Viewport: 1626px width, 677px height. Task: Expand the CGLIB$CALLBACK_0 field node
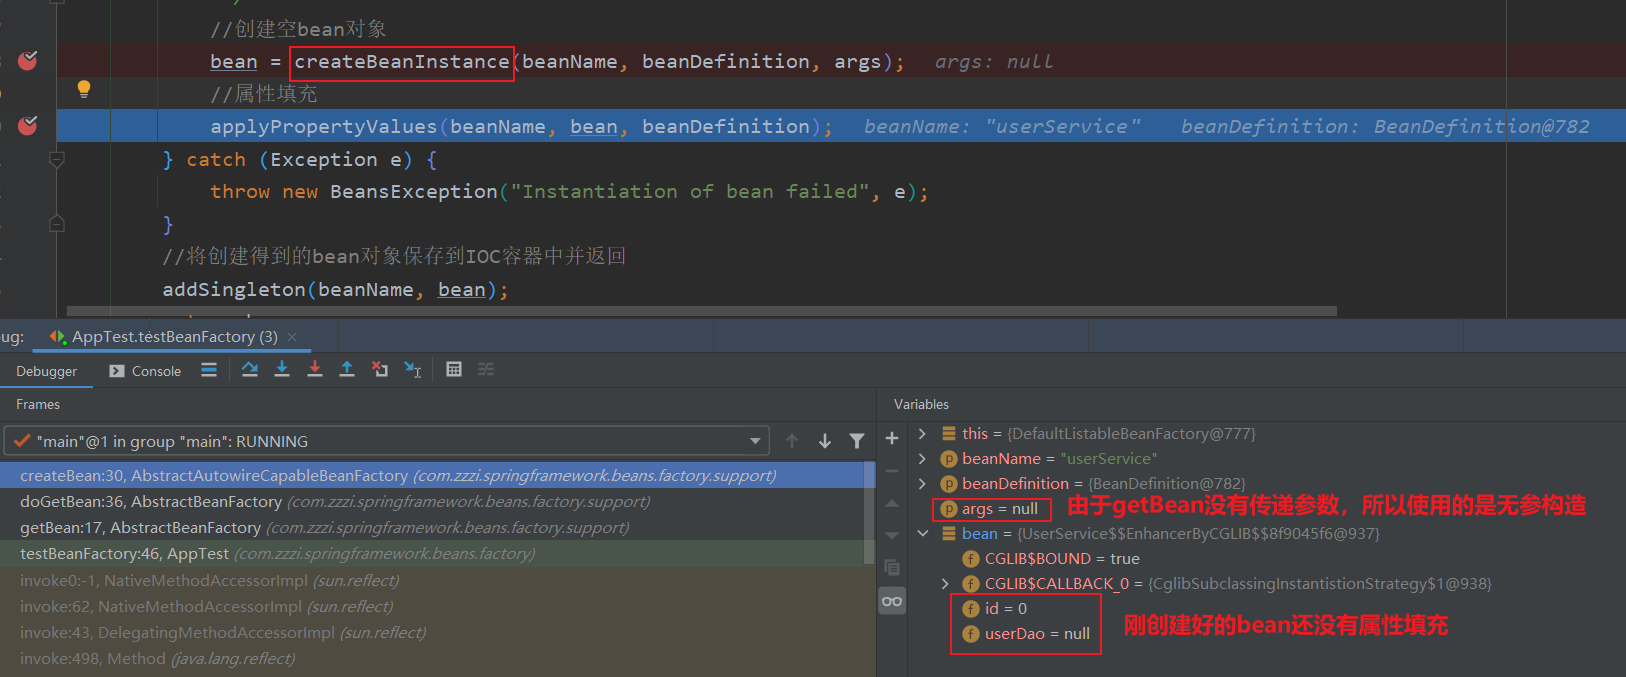pyautogui.click(x=945, y=584)
